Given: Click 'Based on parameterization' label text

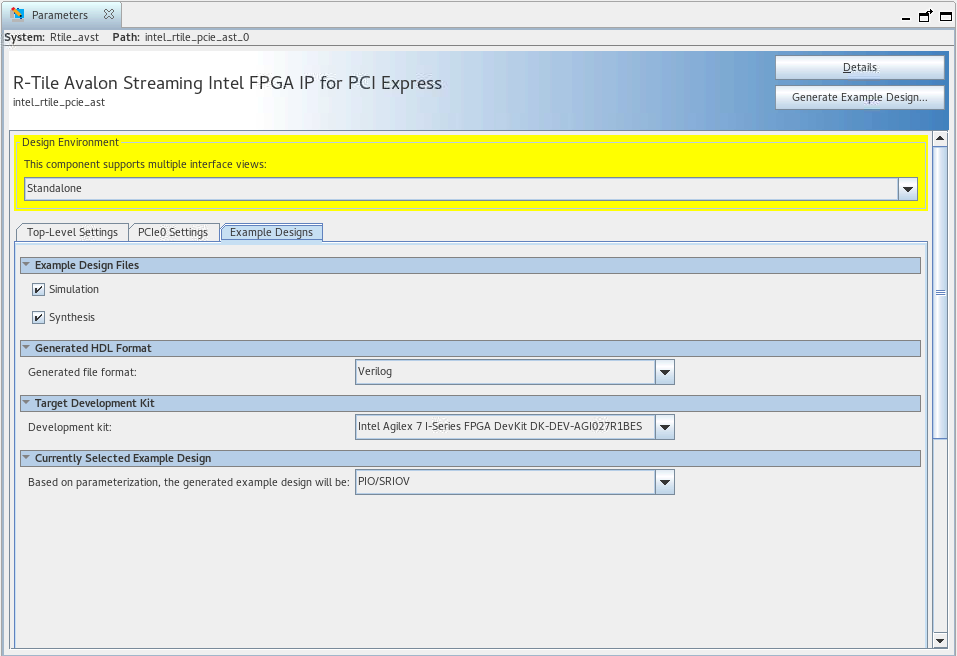Looking at the screenshot, I should coord(189,482).
